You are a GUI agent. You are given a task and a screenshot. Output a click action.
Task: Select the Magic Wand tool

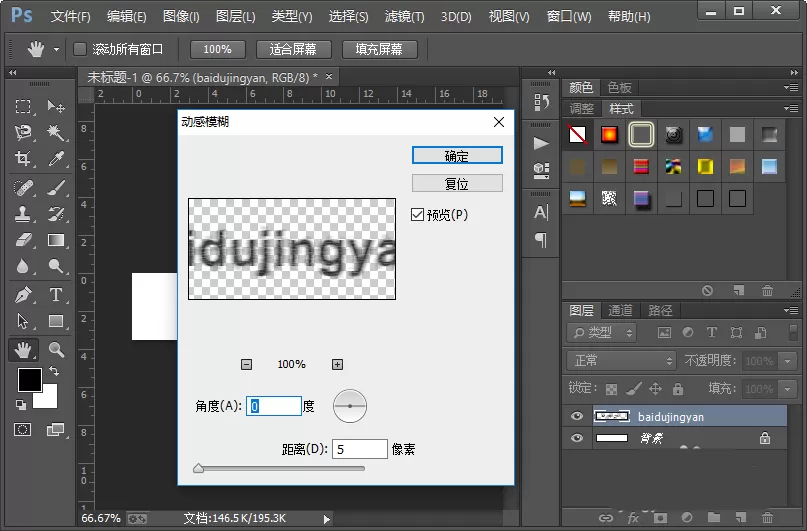pos(56,133)
